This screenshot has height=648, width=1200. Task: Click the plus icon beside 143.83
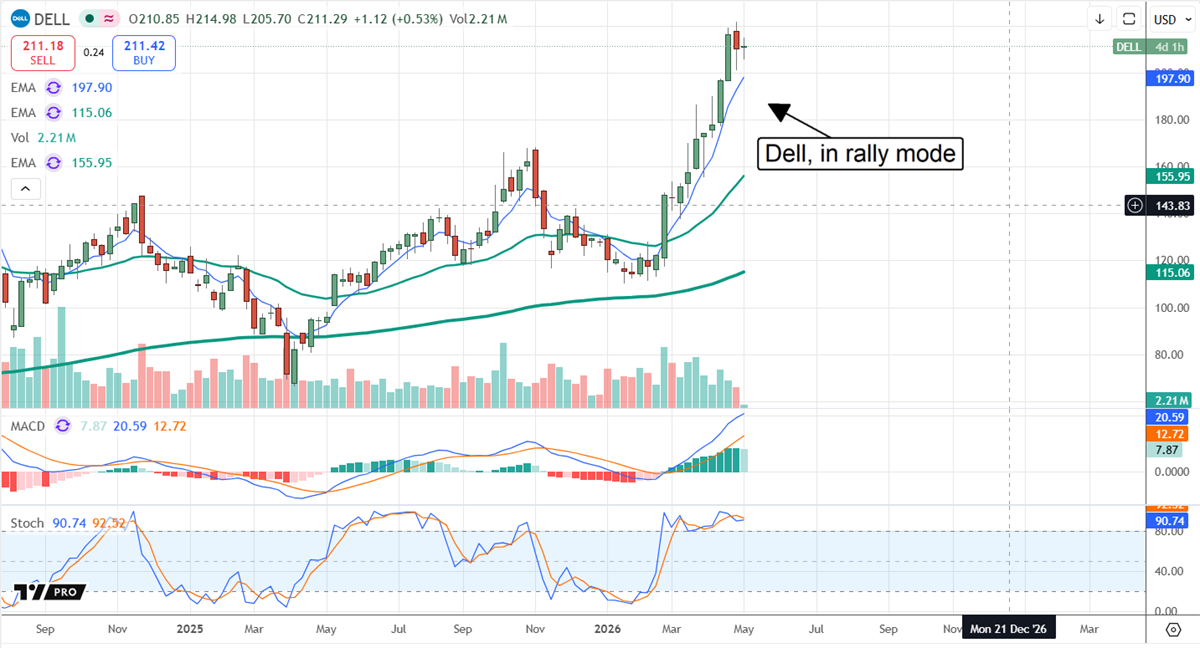pyautogui.click(x=1135, y=205)
